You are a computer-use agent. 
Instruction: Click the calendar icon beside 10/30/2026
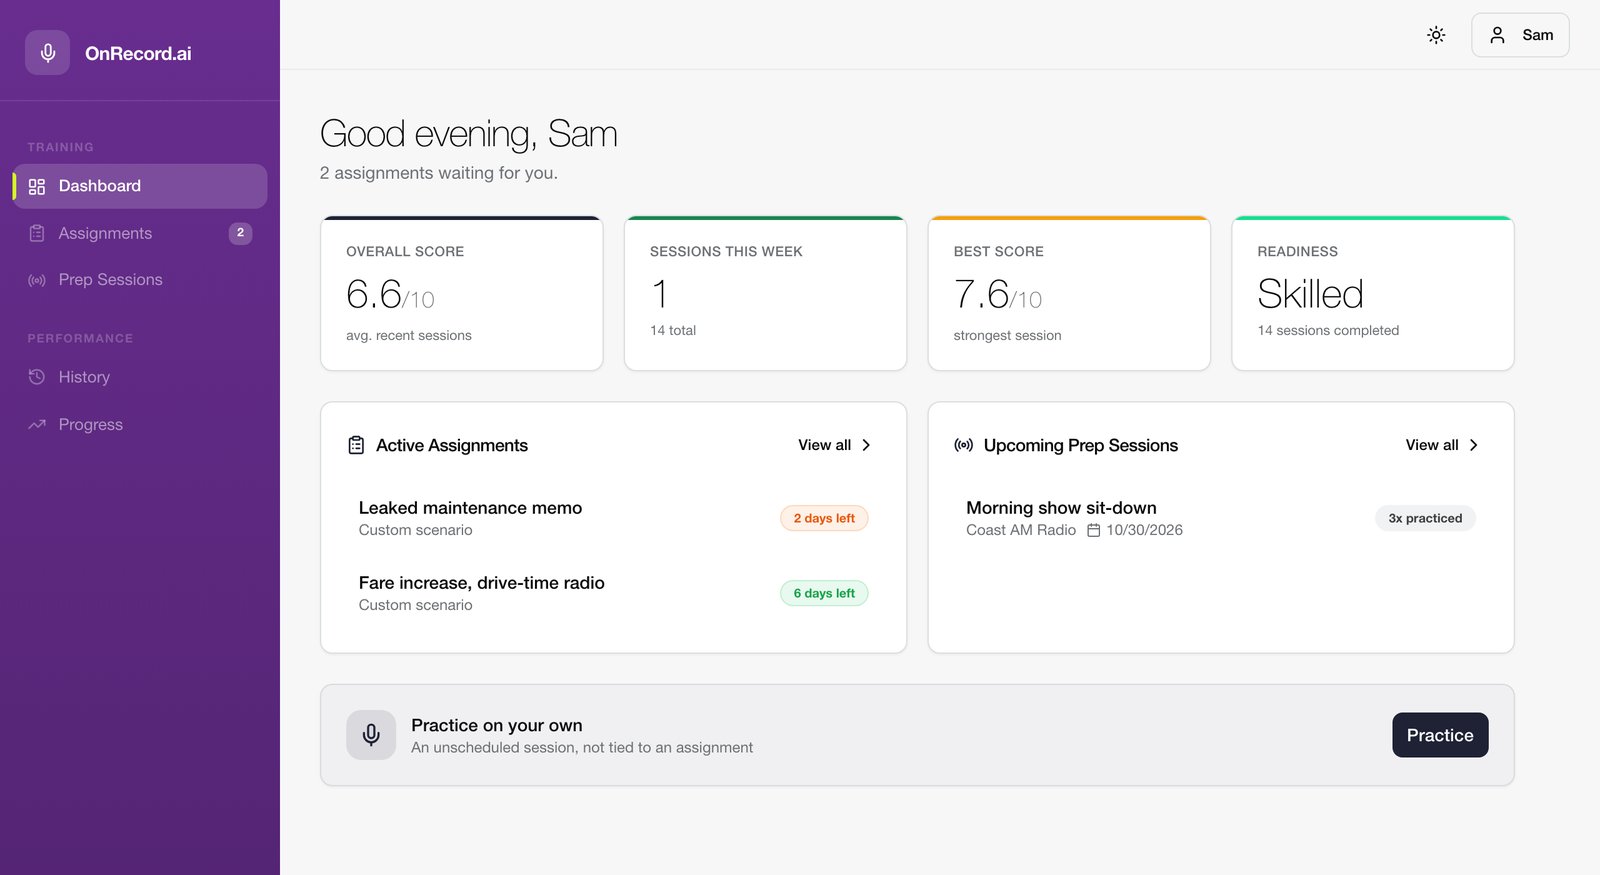[1094, 530]
